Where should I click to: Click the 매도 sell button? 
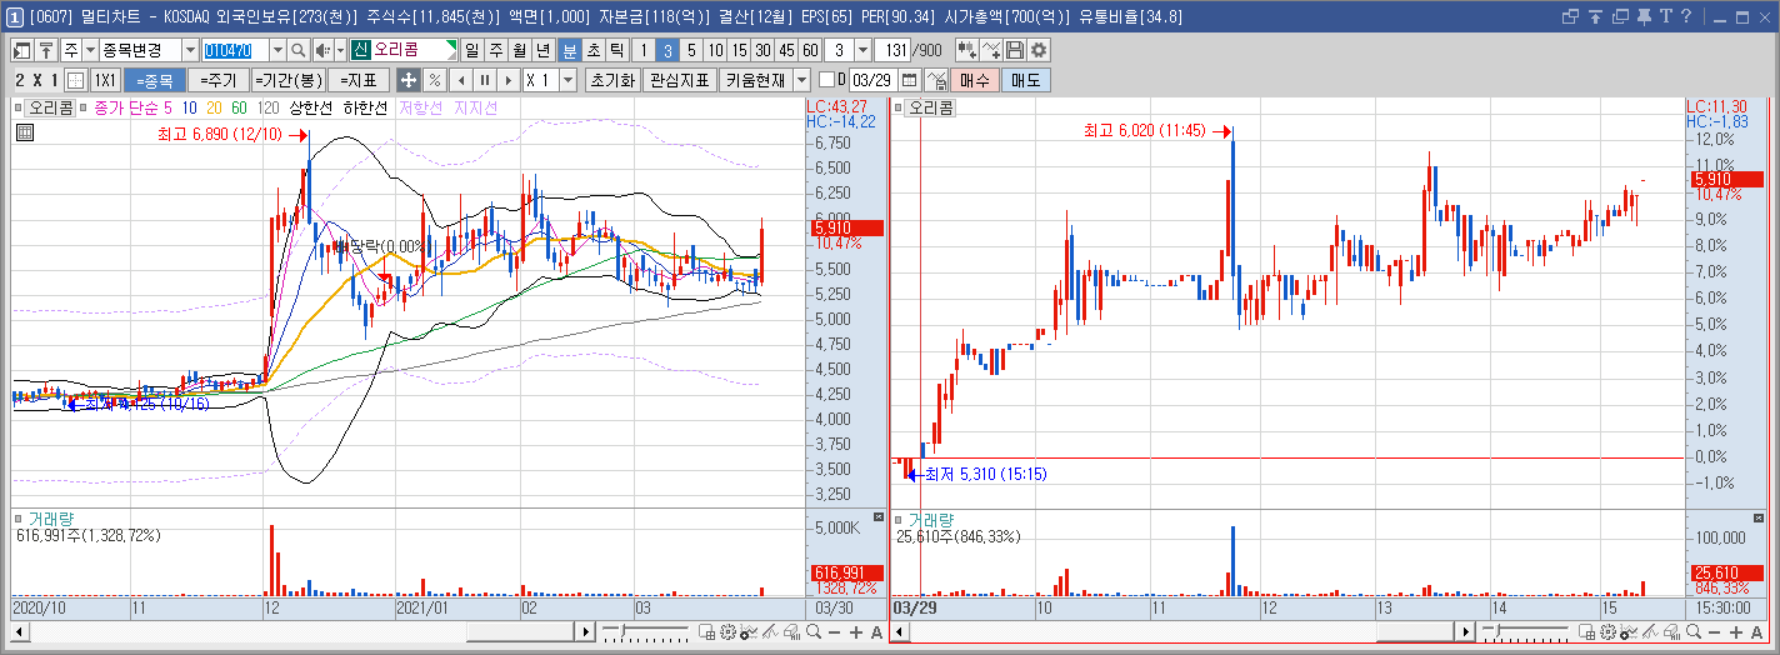pyautogui.click(x=1025, y=80)
